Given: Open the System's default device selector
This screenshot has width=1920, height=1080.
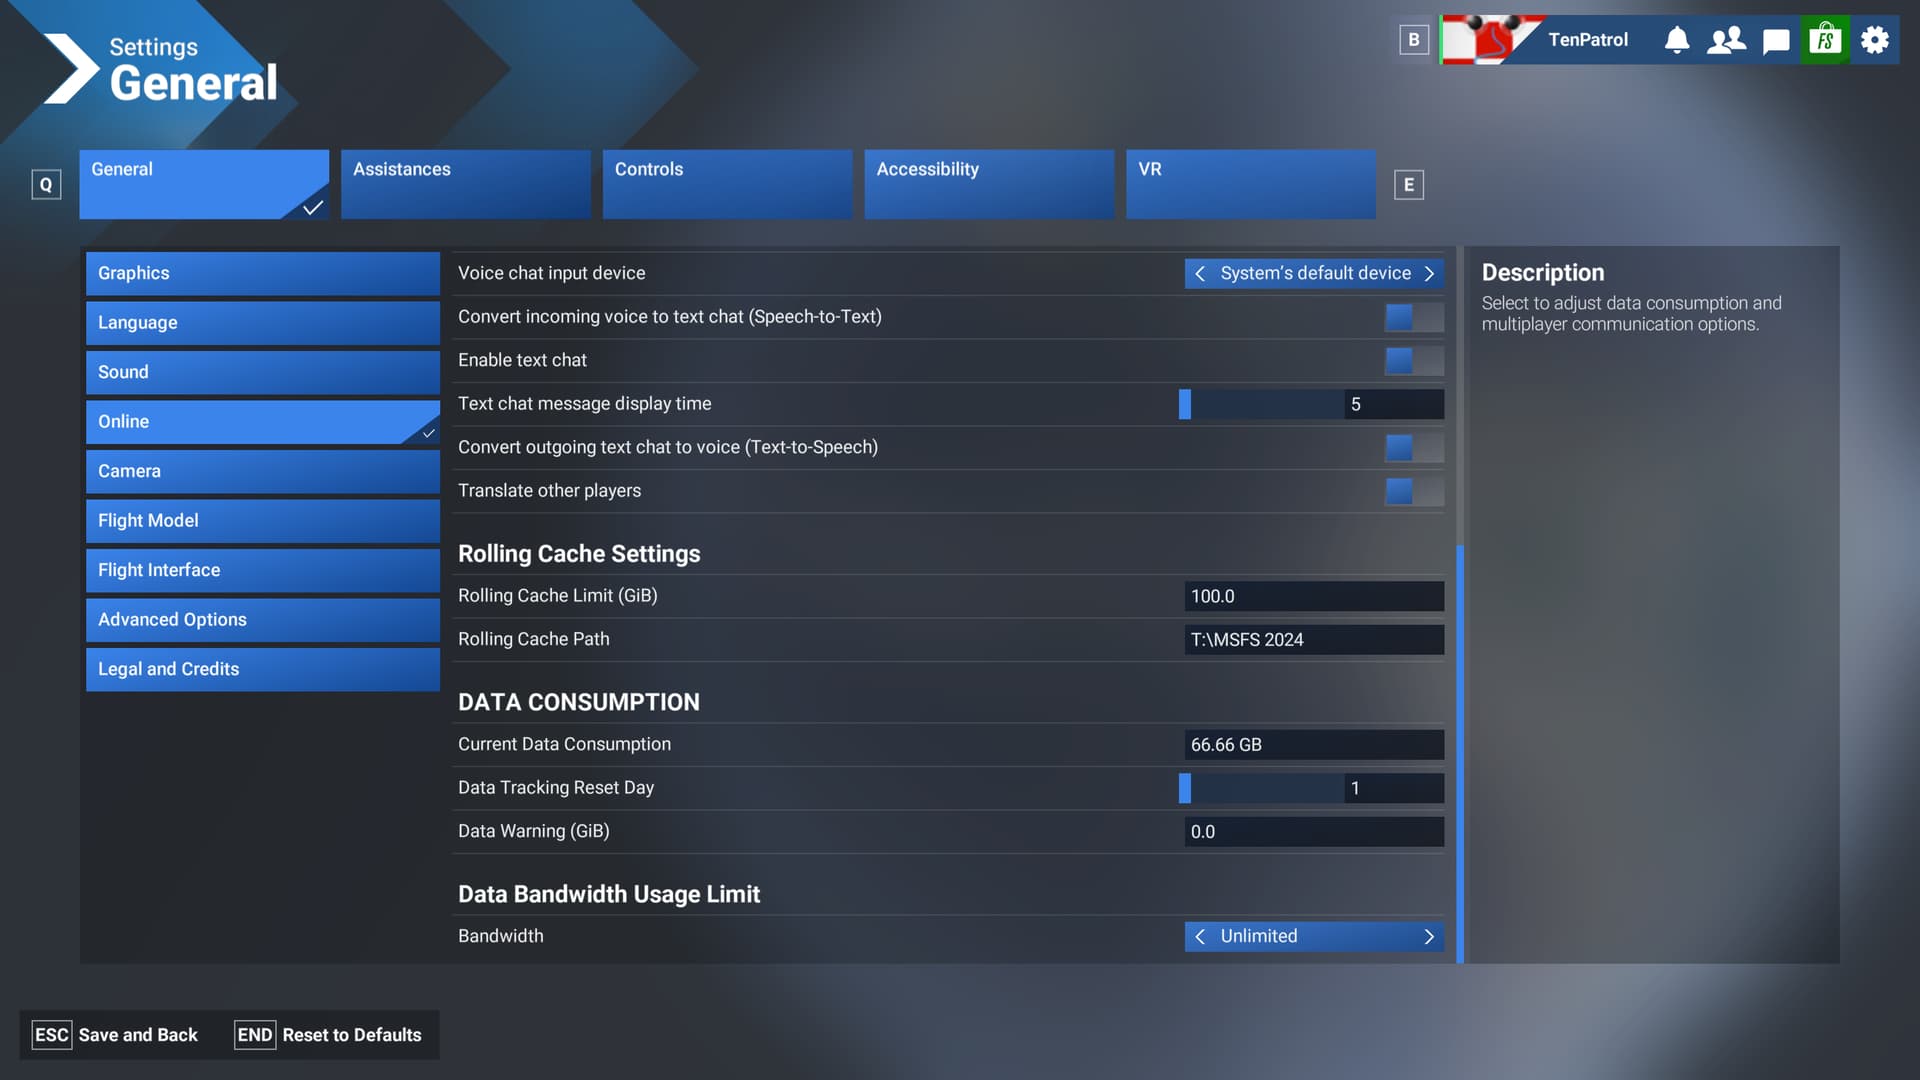Looking at the screenshot, I should [1314, 273].
